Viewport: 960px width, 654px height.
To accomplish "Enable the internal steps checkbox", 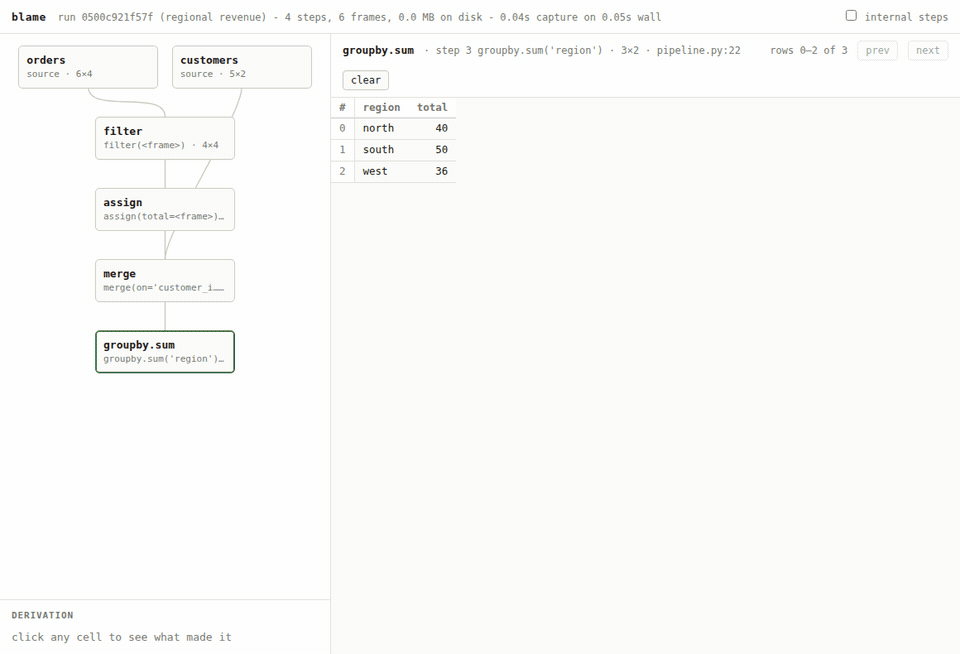I will tap(851, 16).
